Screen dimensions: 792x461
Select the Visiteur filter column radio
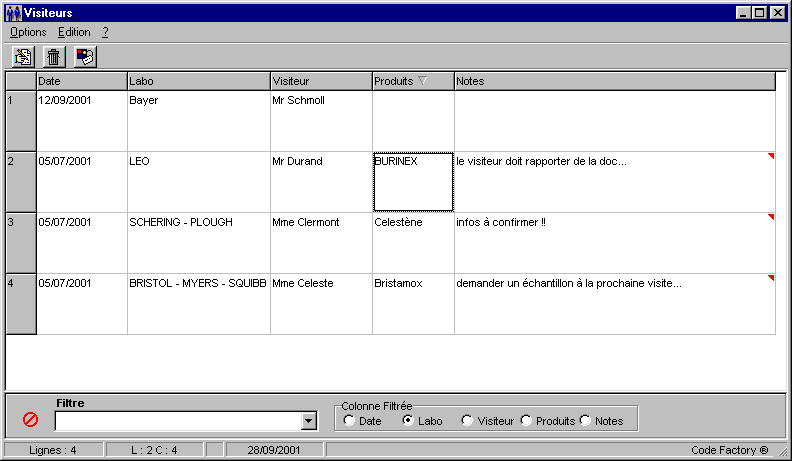(467, 421)
